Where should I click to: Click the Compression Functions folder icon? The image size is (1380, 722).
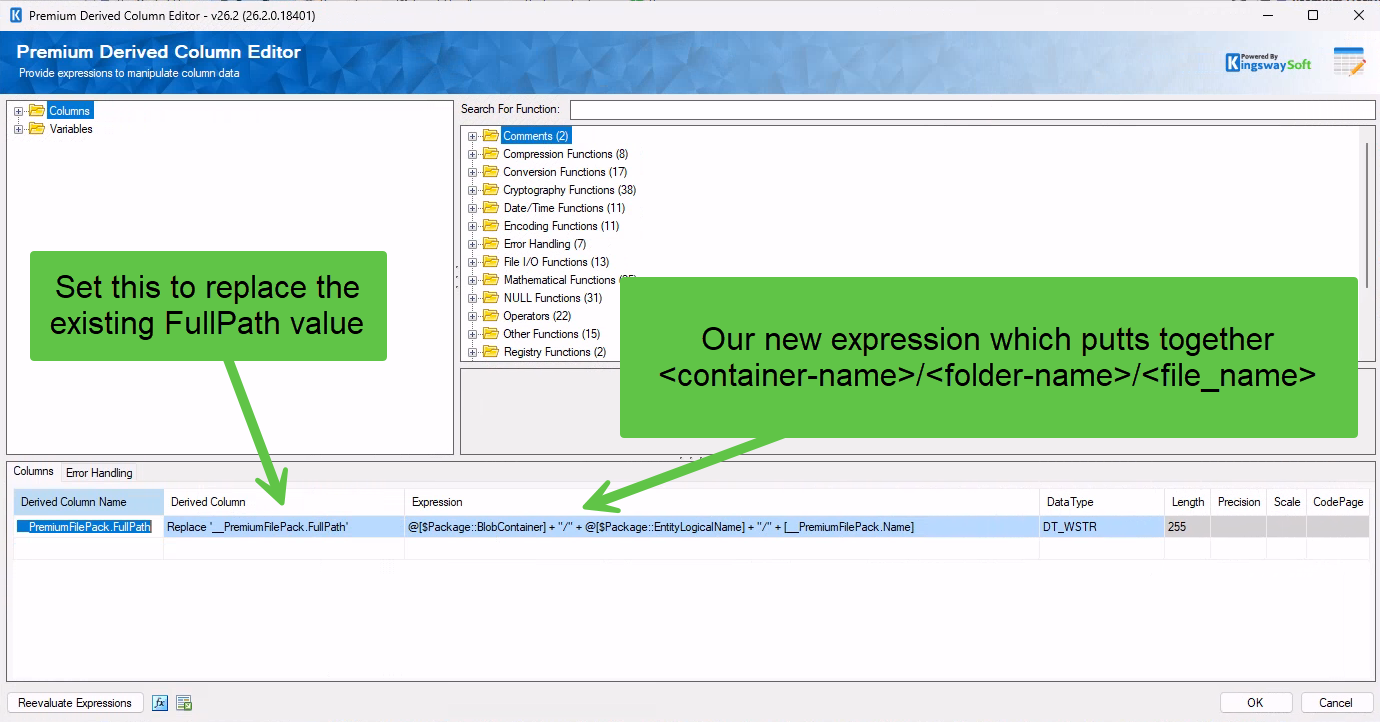point(490,154)
